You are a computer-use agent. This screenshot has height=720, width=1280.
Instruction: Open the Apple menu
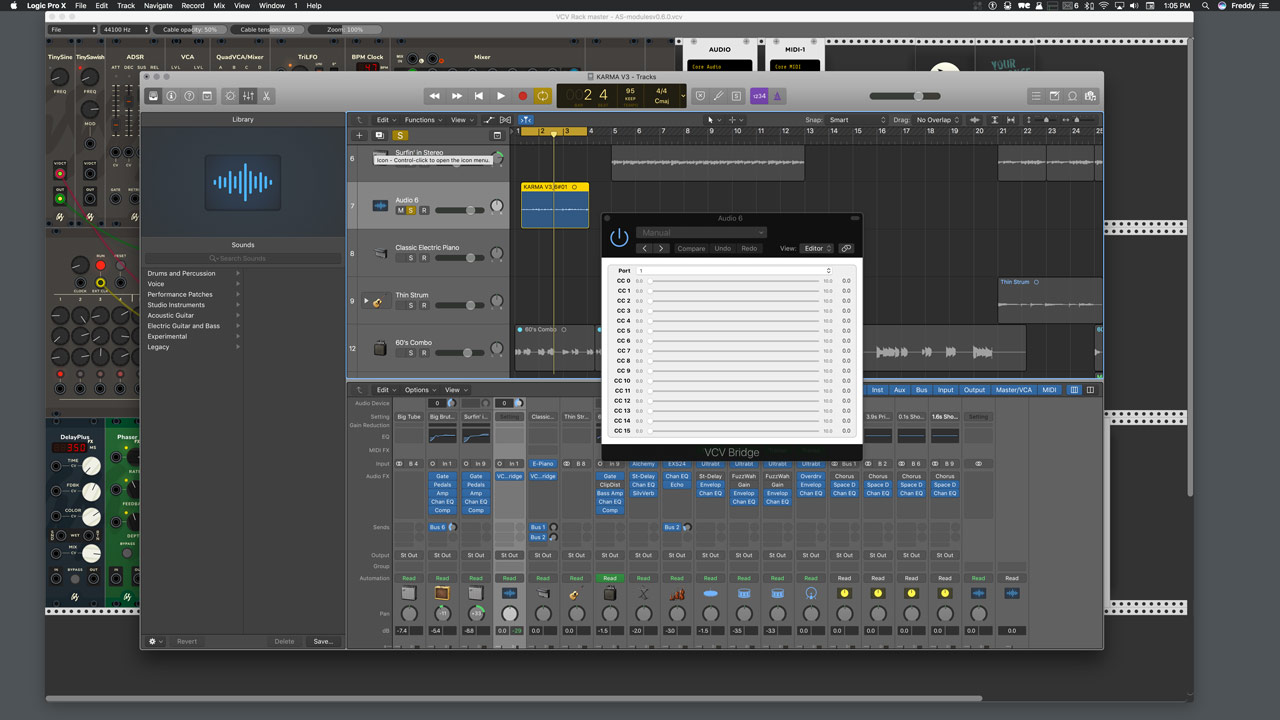pos(14,6)
